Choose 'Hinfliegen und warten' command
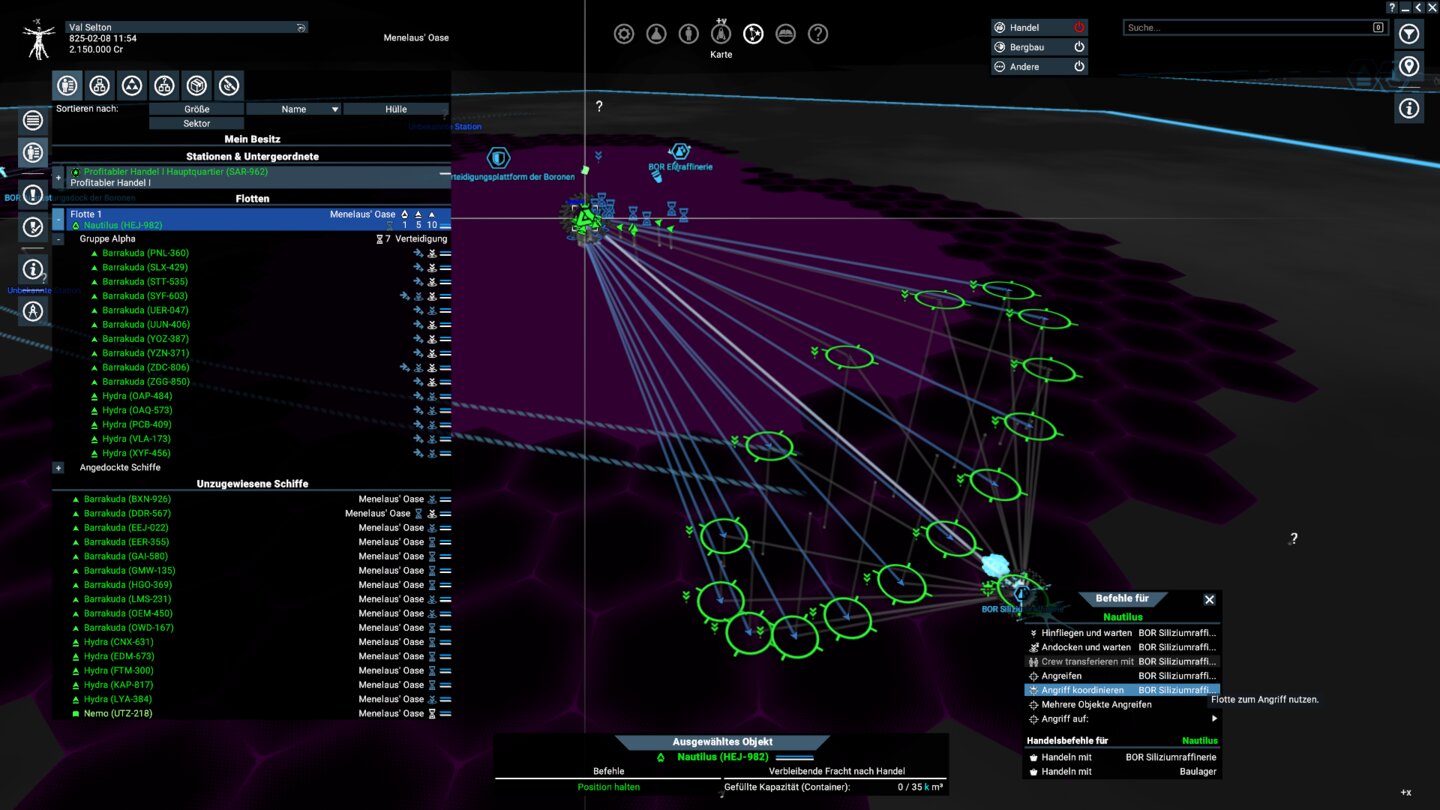The image size is (1440, 810). click(1122, 633)
